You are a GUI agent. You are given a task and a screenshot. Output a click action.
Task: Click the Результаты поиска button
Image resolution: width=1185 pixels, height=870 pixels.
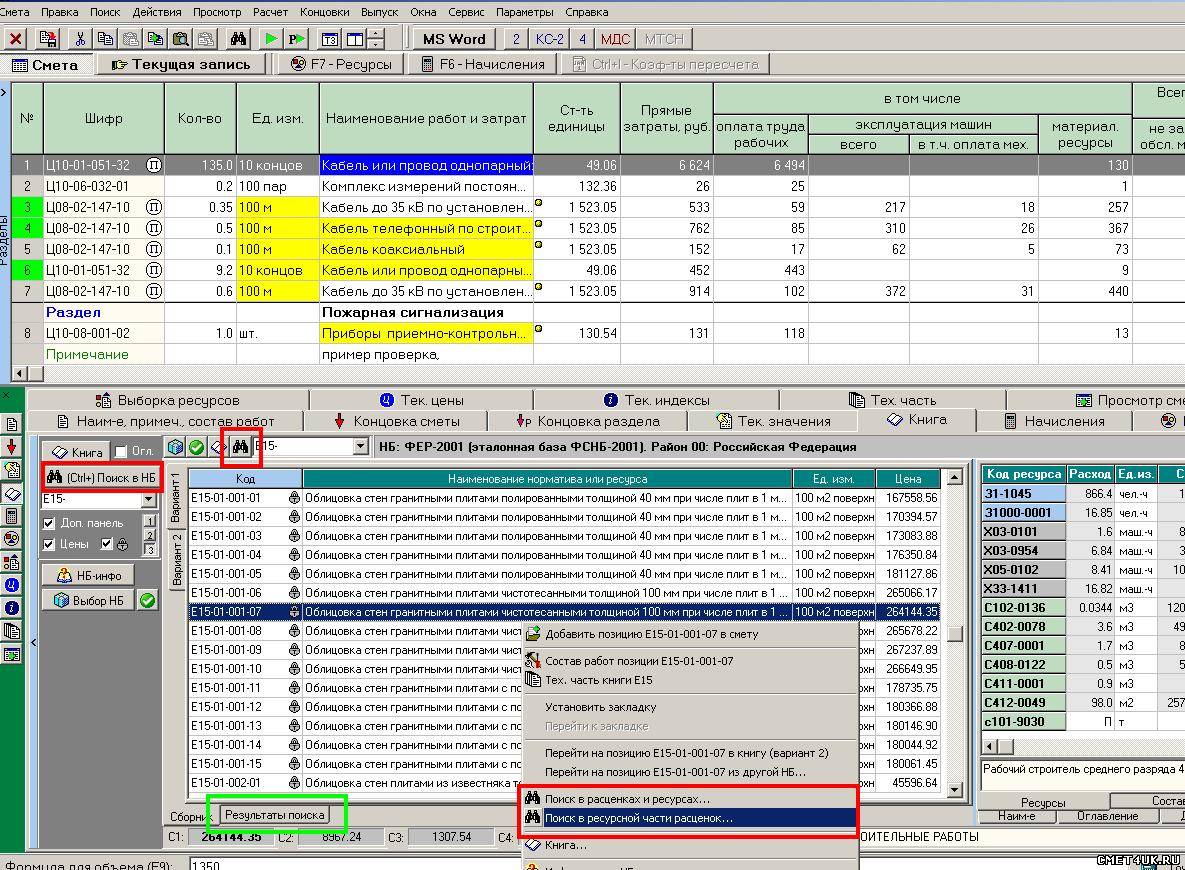coord(274,815)
